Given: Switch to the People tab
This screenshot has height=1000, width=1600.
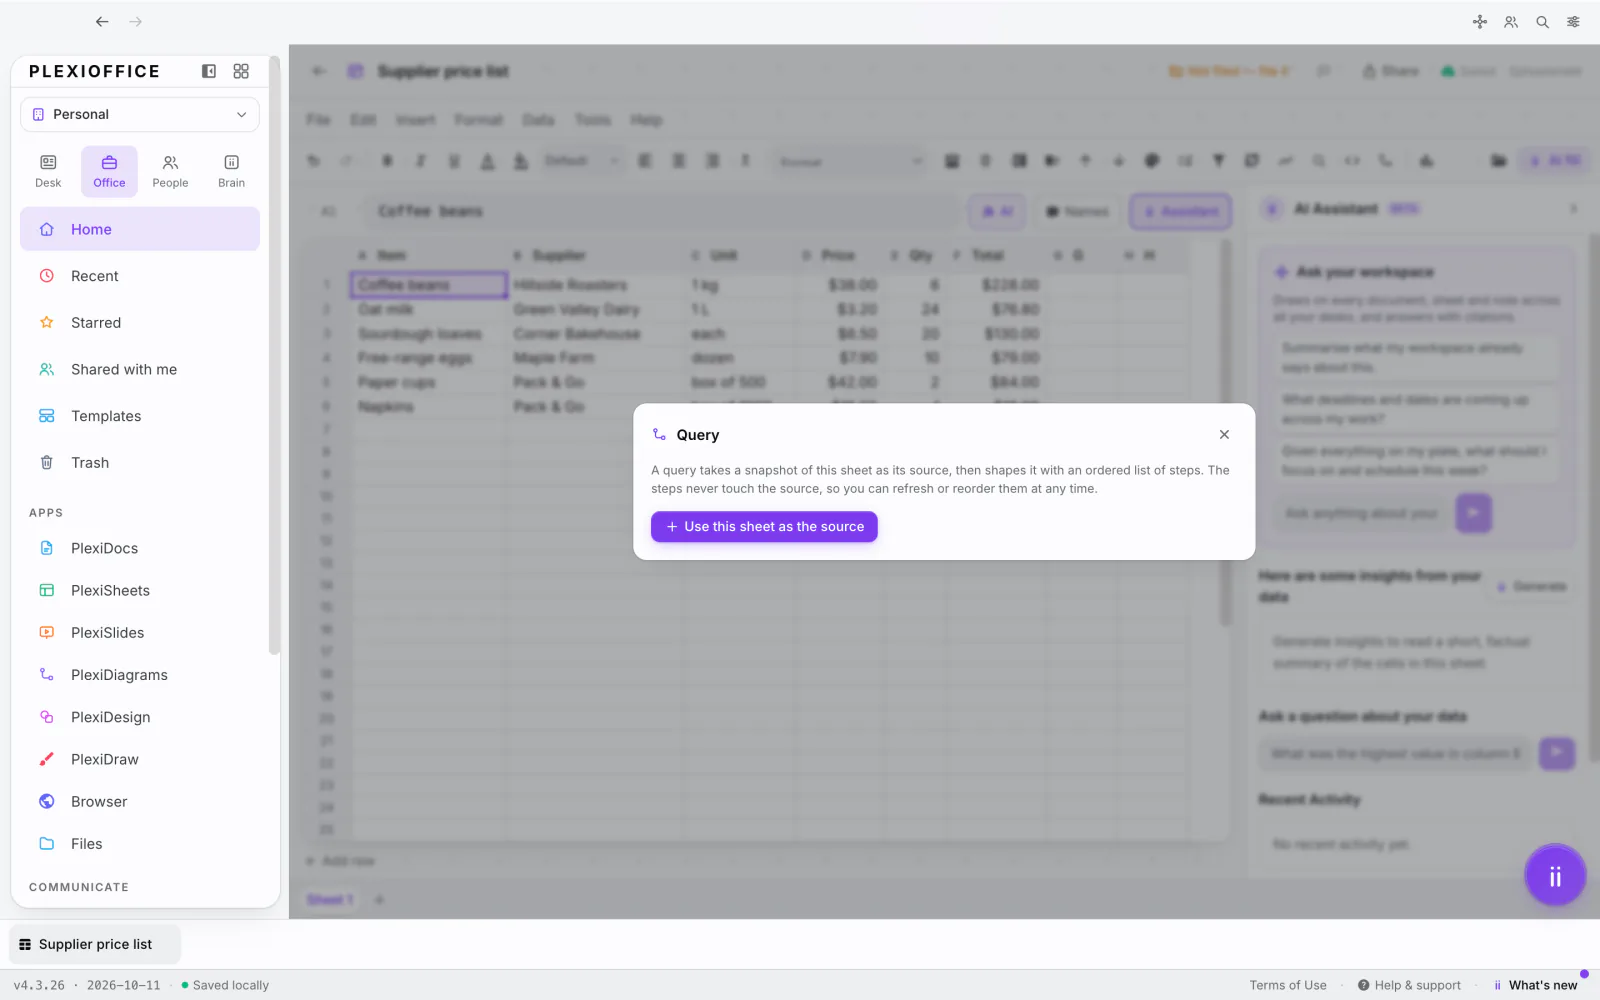Looking at the screenshot, I should 170,171.
